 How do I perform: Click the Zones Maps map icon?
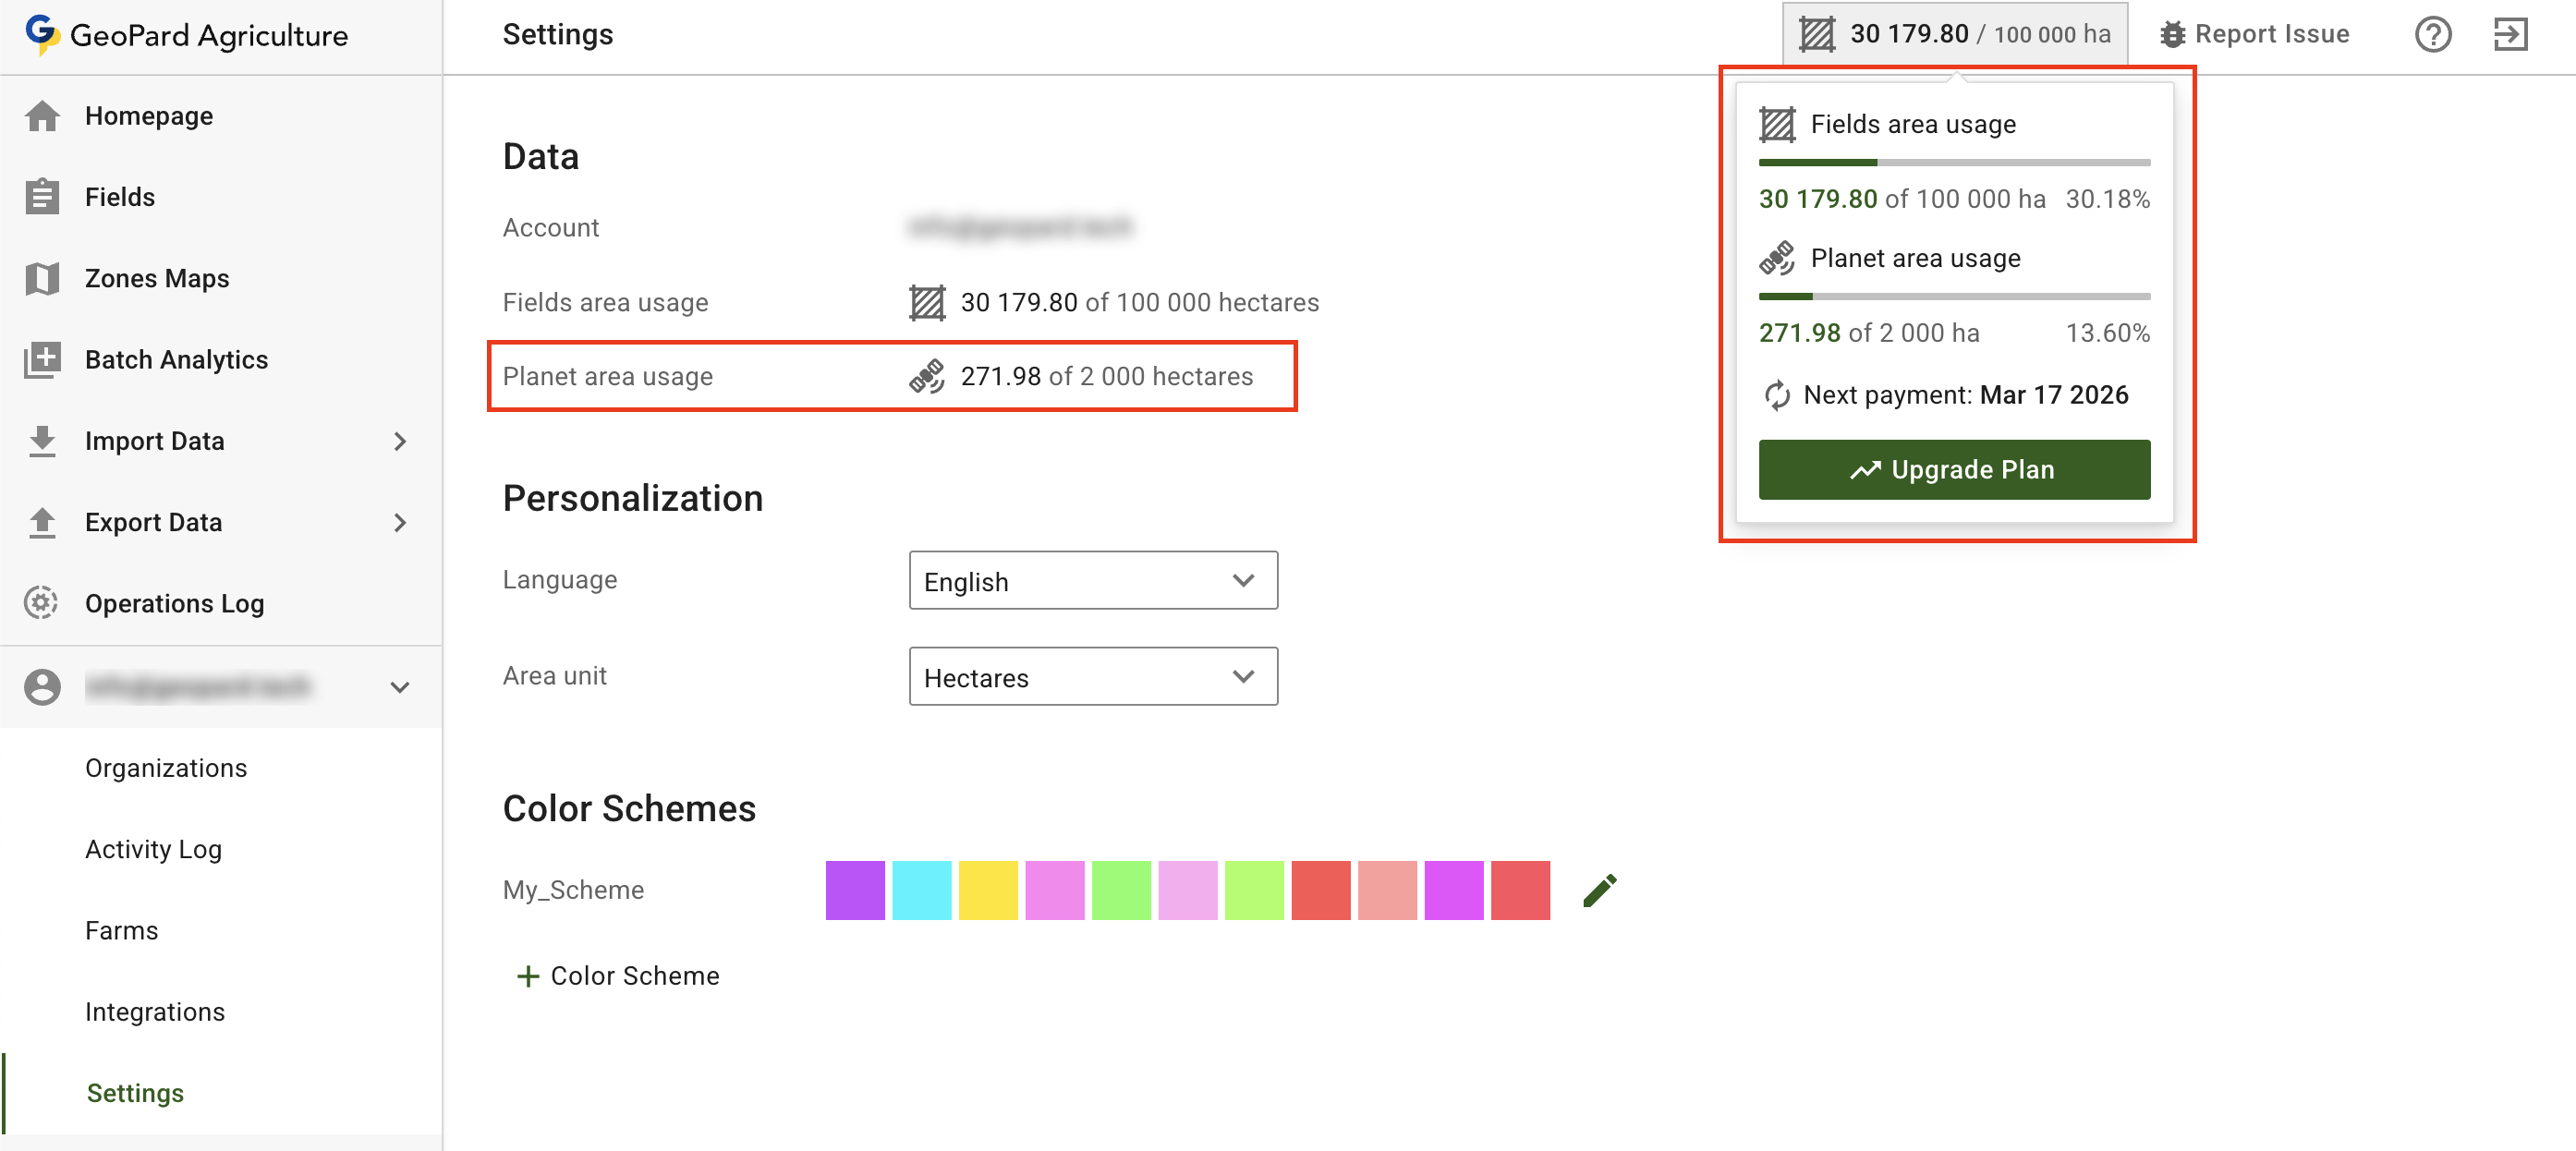click(x=42, y=278)
